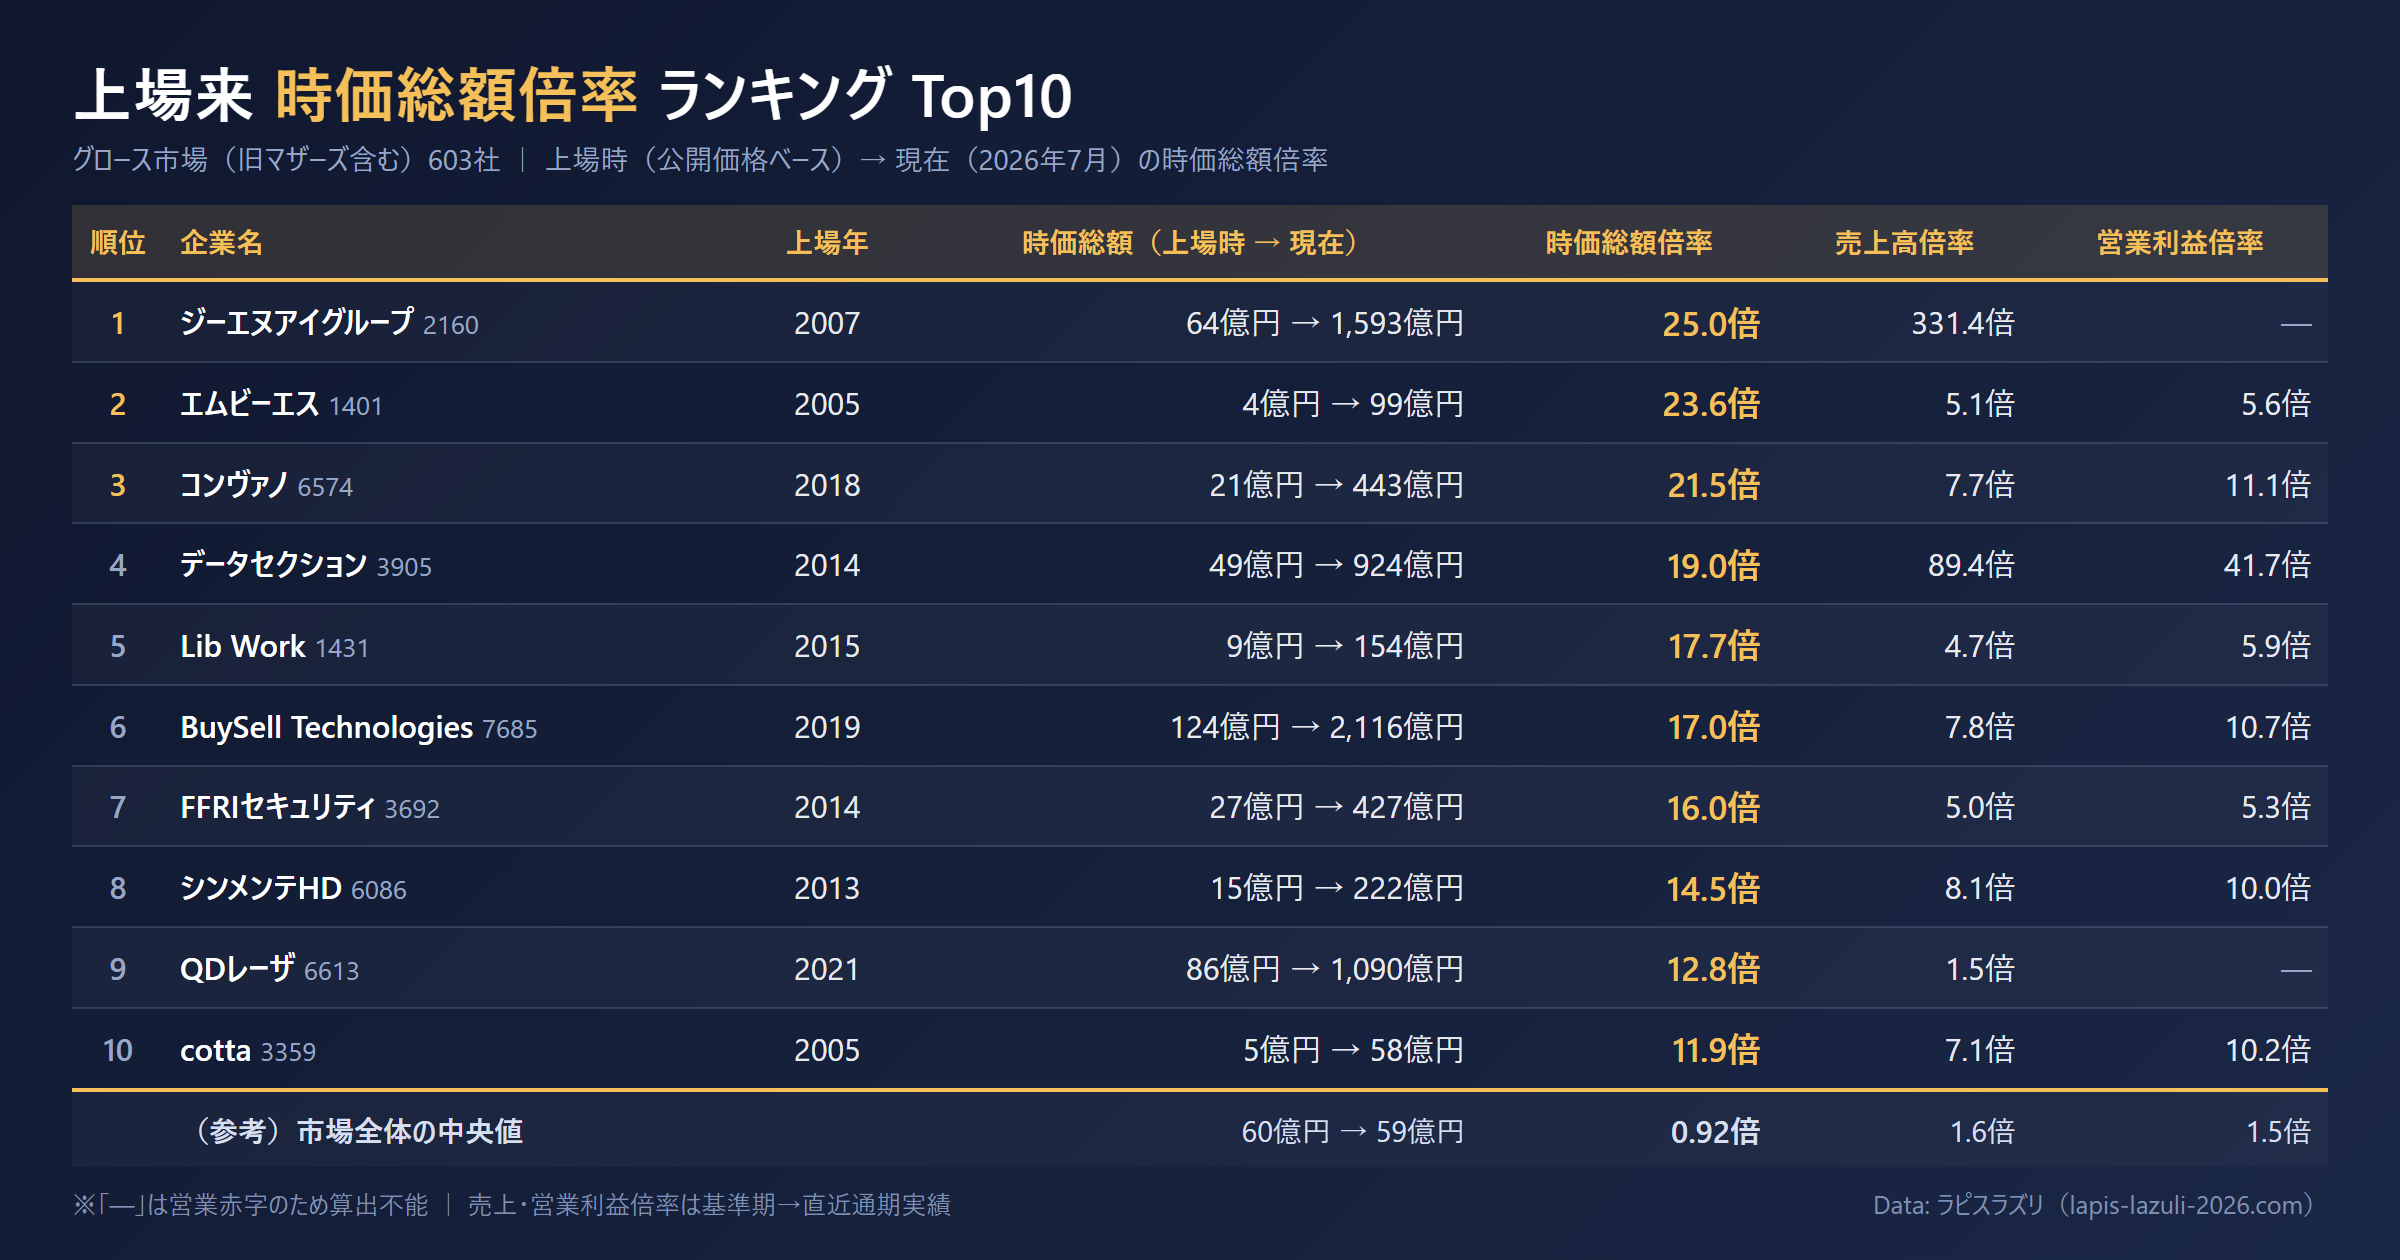Click the 41.7倍 operating profit multiple

tap(2267, 565)
